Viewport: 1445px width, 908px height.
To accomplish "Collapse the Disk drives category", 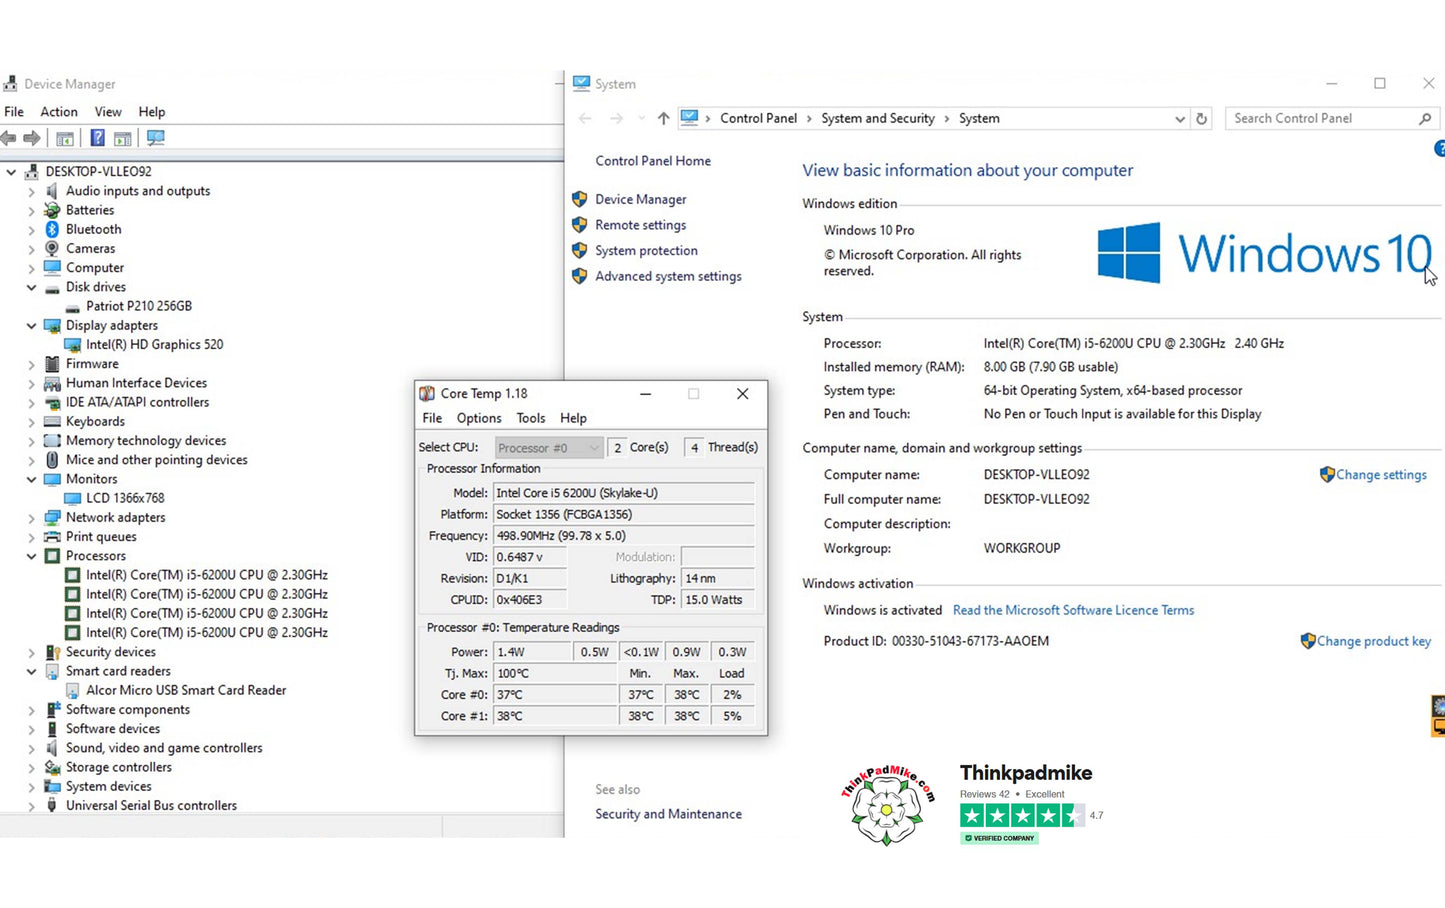I will (x=31, y=287).
